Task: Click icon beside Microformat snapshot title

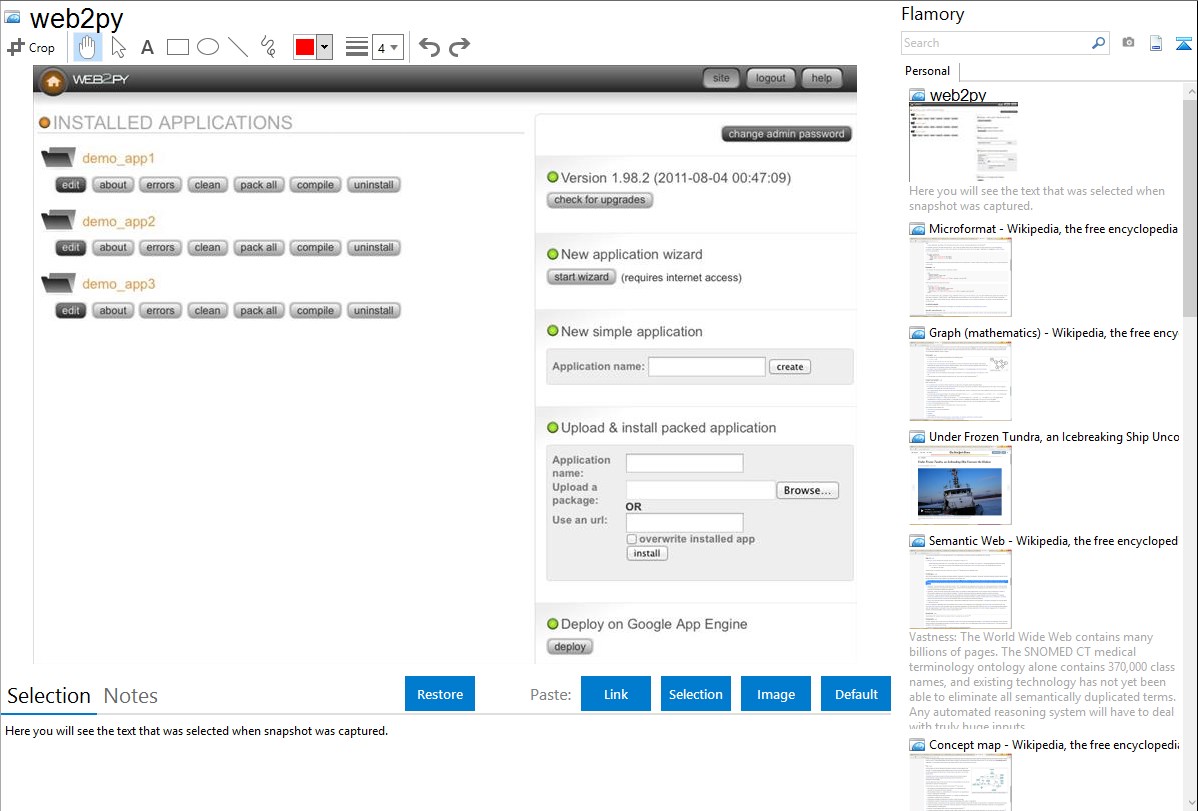Action: [917, 229]
